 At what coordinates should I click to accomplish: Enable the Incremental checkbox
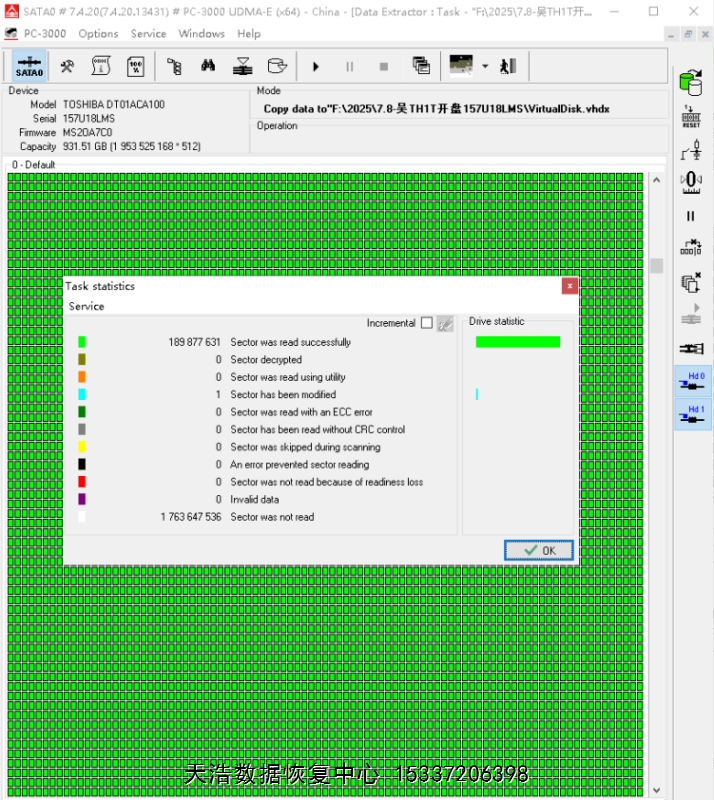pyautogui.click(x=427, y=323)
